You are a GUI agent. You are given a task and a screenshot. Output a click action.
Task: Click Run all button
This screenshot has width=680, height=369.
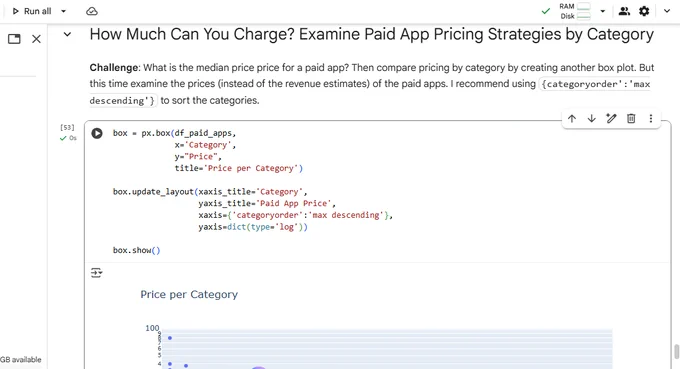(x=32, y=11)
